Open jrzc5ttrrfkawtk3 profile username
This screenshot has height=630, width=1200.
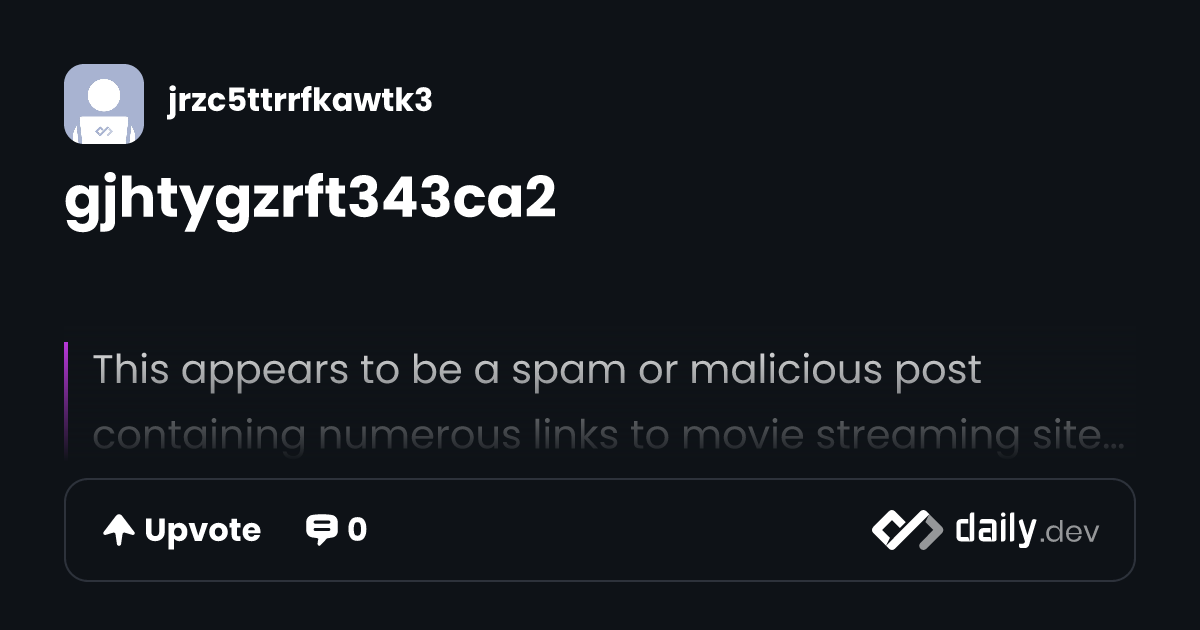coord(300,100)
